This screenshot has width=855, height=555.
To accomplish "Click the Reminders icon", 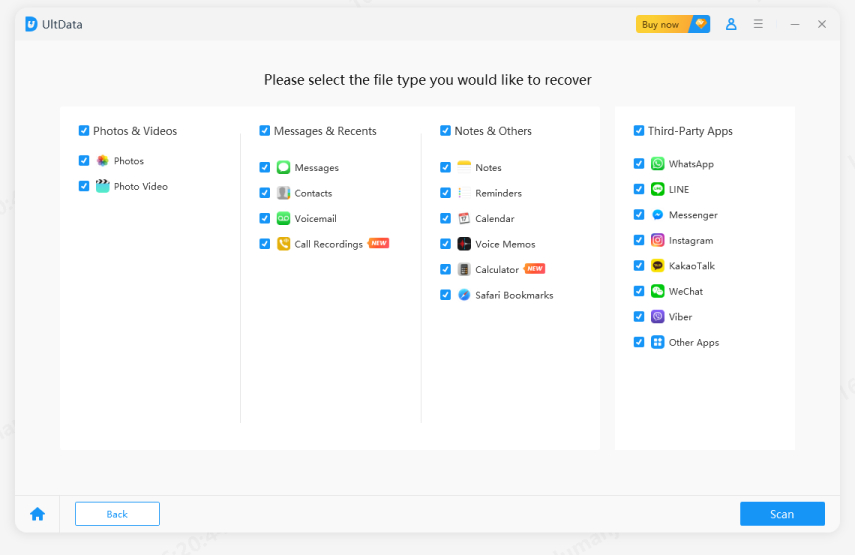I will tap(464, 193).
